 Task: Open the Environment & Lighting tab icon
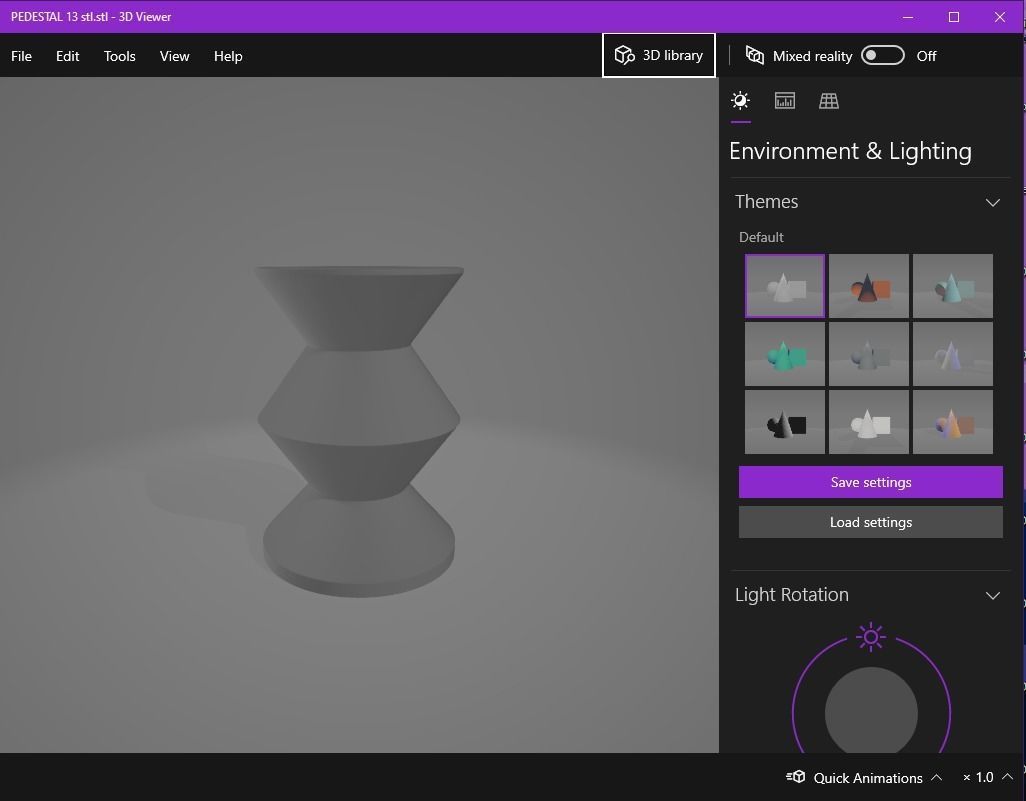[x=740, y=101]
